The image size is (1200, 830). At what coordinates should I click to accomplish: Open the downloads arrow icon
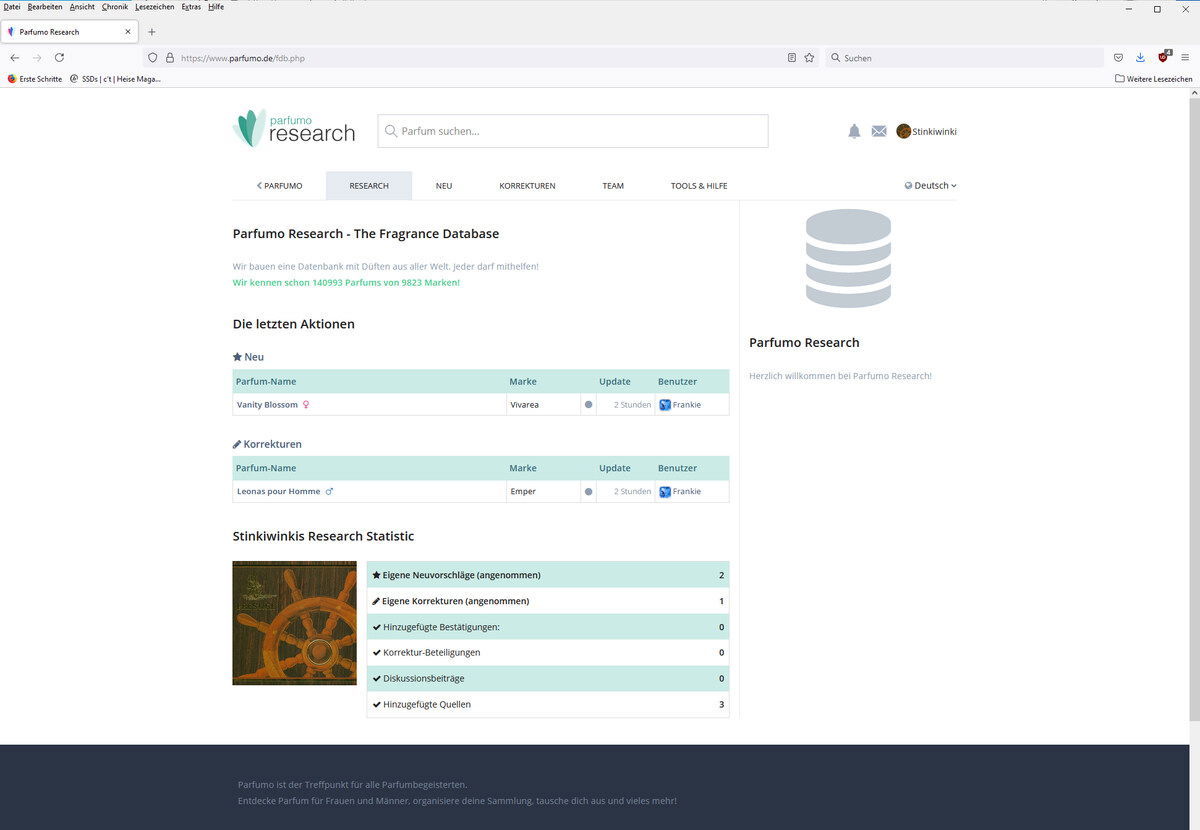pos(1140,58)
